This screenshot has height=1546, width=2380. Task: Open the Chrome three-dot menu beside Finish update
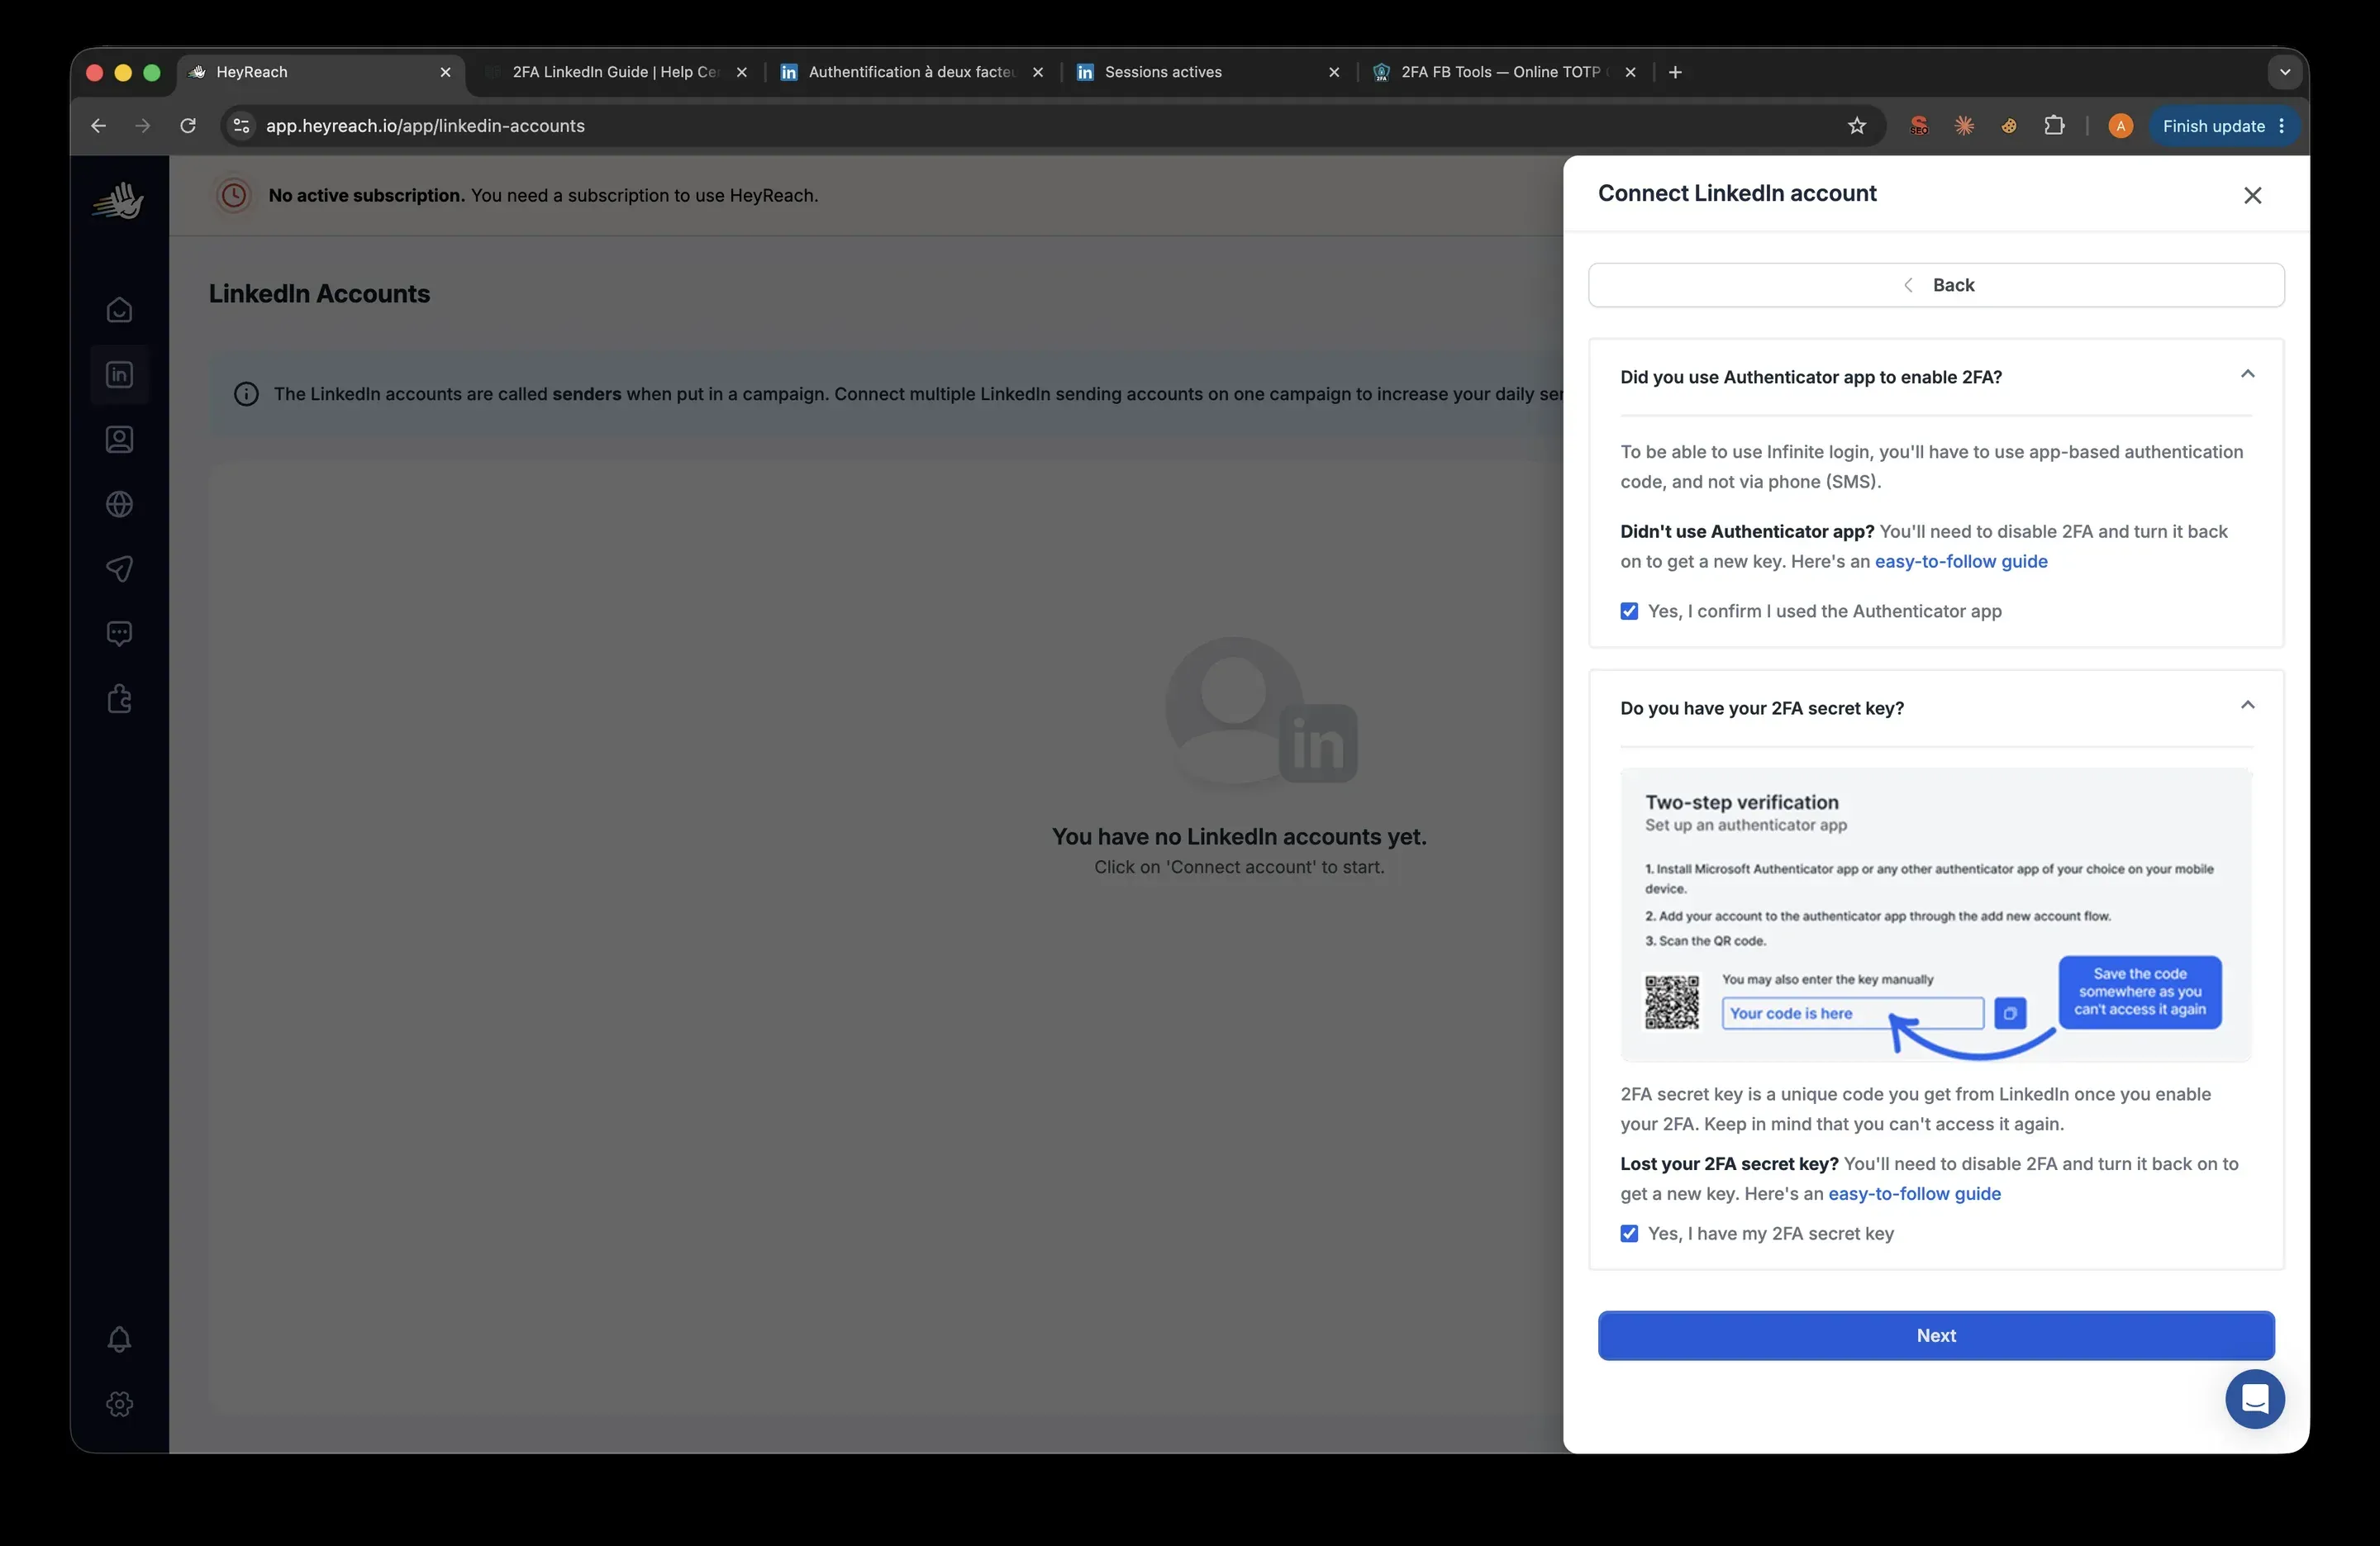2281,126
